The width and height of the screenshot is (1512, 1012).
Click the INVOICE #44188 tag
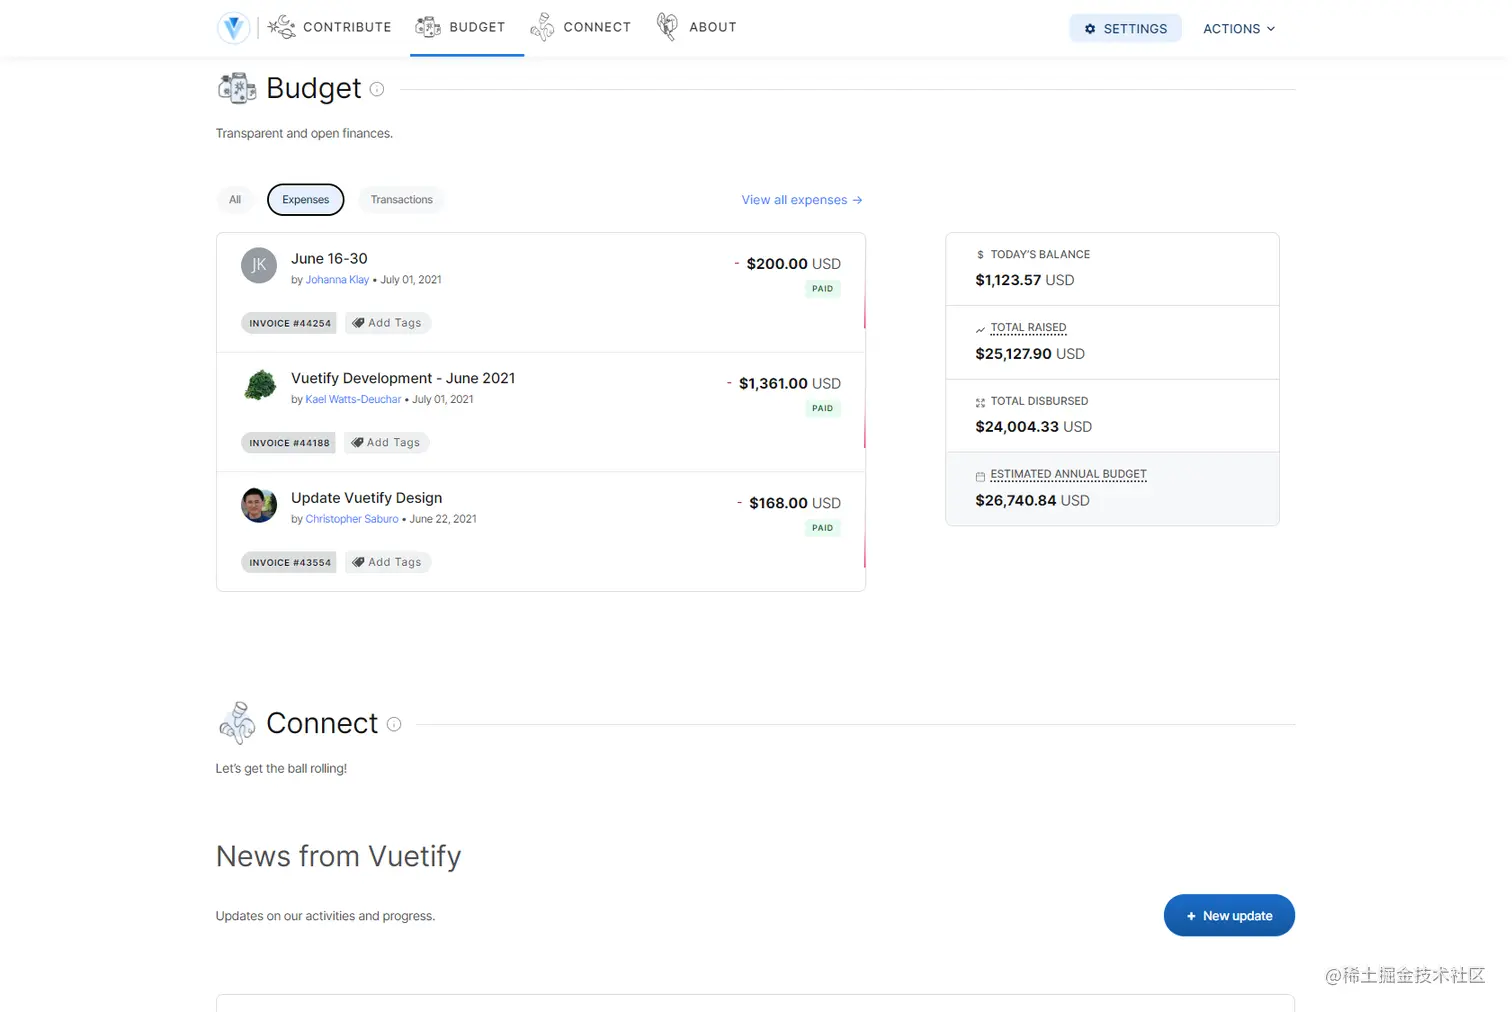tap(289, 443)
